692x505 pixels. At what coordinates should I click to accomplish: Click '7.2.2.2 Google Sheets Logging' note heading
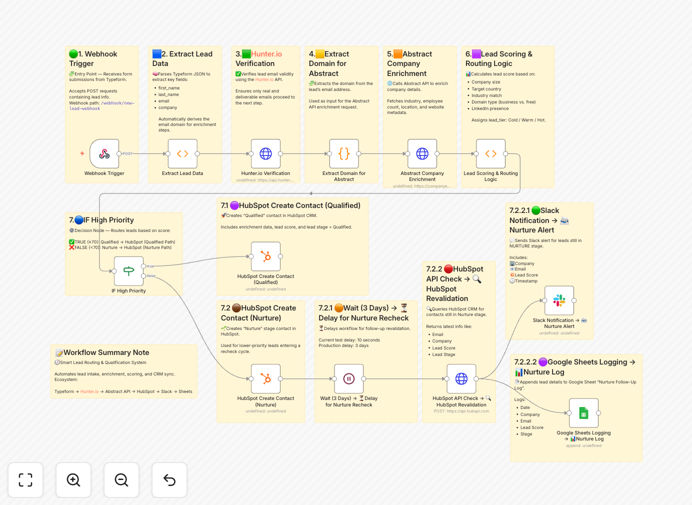575,367
